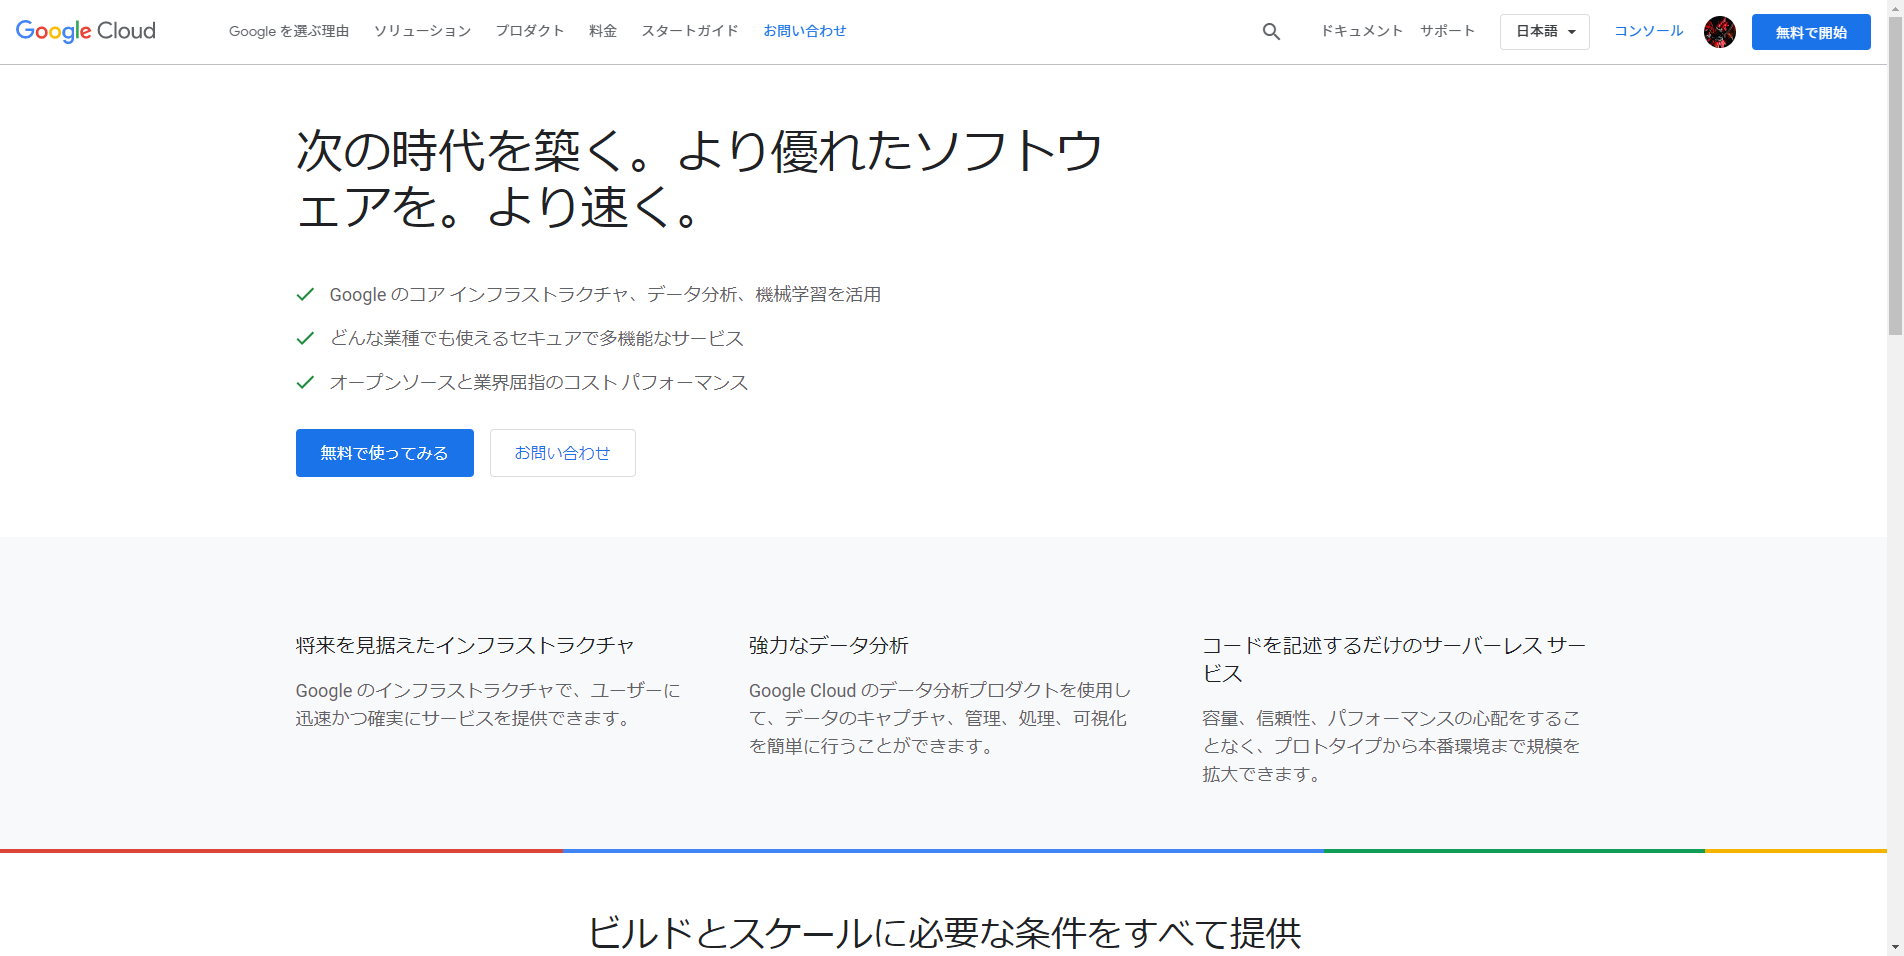The width and height of the screenshot is (1904, 956).
Task: Click the 将来を見据えたインフラストラクチャ heading
Action: [465, 646]
